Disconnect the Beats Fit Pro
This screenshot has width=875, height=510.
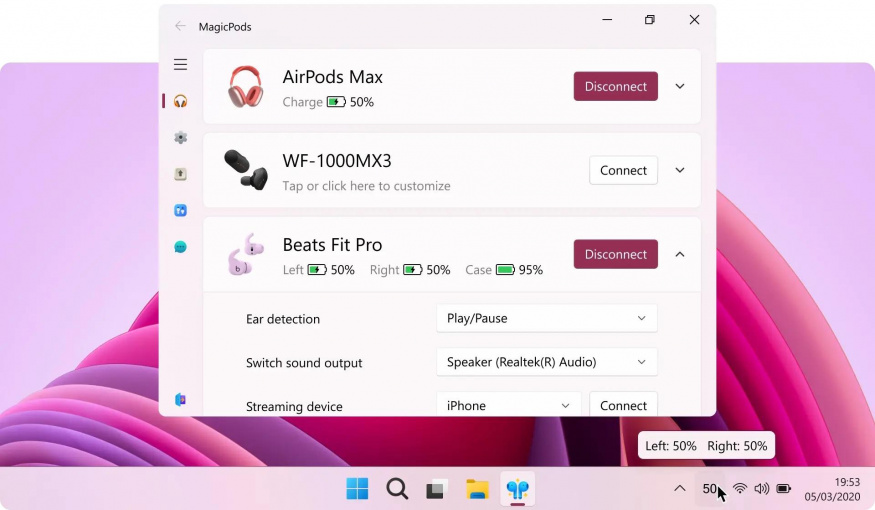click(616, 254)
